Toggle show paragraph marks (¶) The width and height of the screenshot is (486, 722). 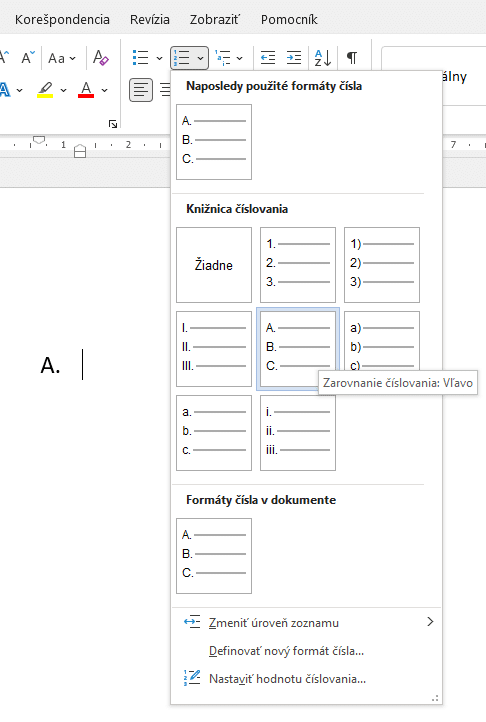click(352, 58)
